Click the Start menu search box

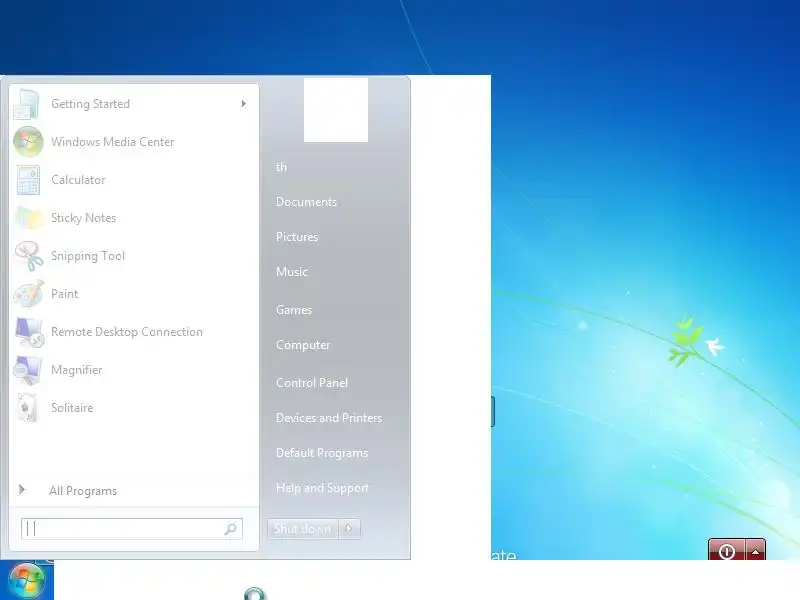[x=132, y=529]
